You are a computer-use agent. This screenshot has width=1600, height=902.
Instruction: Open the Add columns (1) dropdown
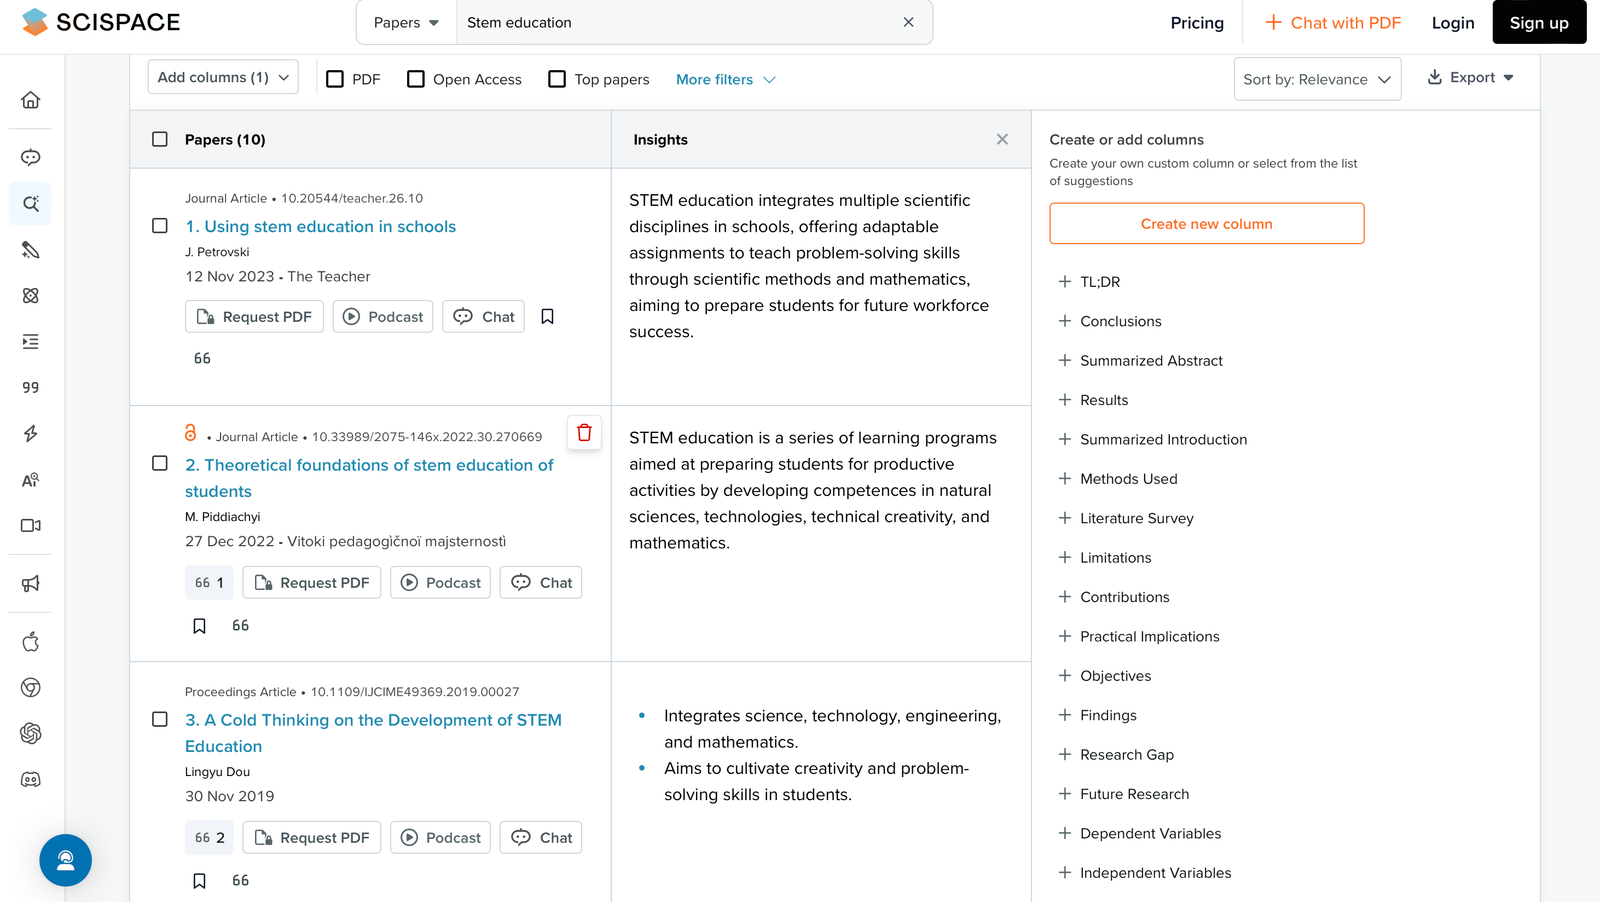(223, 77)
